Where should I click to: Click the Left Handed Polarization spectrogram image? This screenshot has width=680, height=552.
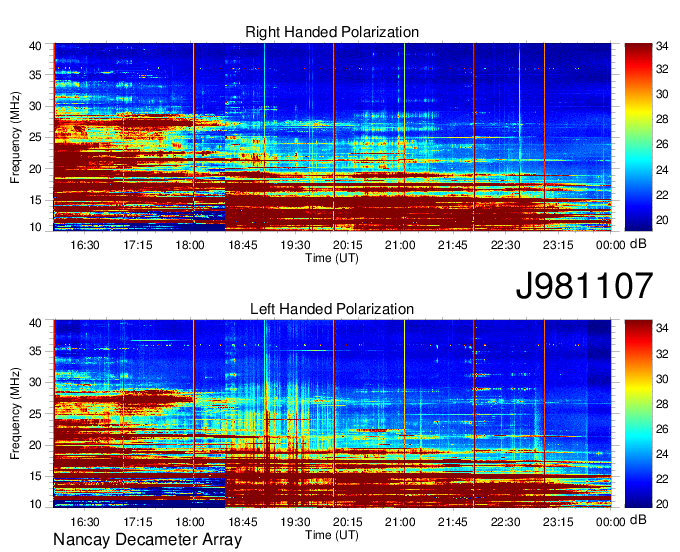click(x=332, y=414)
